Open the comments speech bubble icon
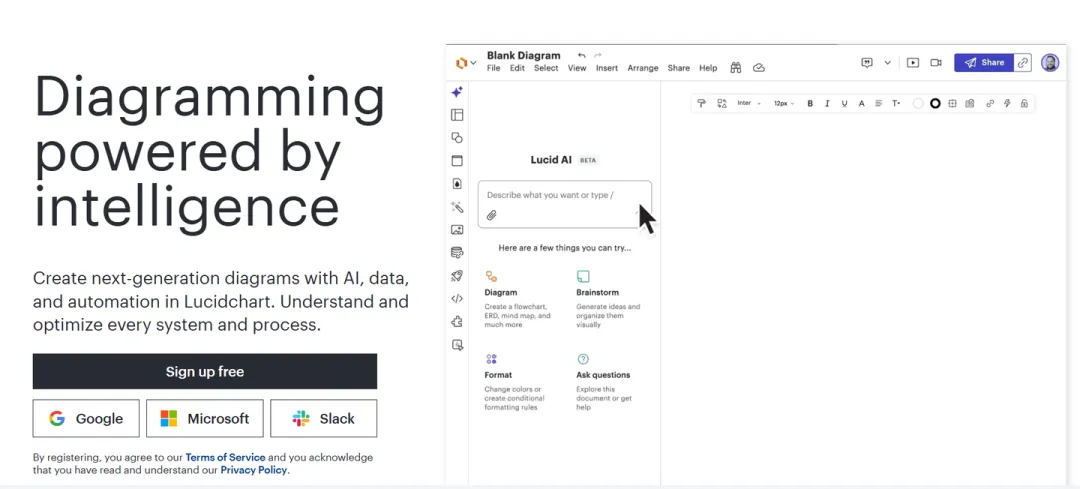Viewport: 1080px width, 489px height. [x=867, y=63]
